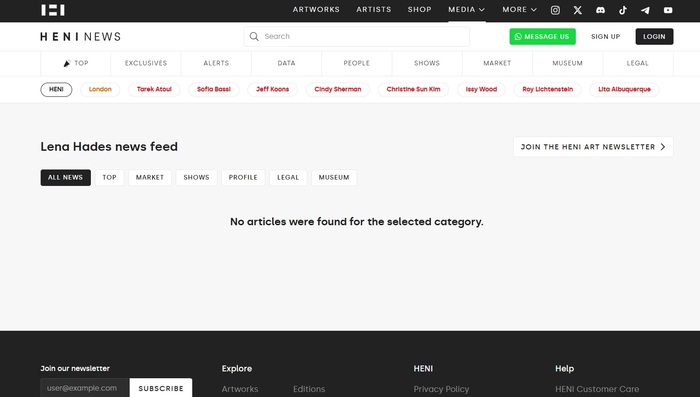Select the MUSEUM feed filter

coord(334,177)
